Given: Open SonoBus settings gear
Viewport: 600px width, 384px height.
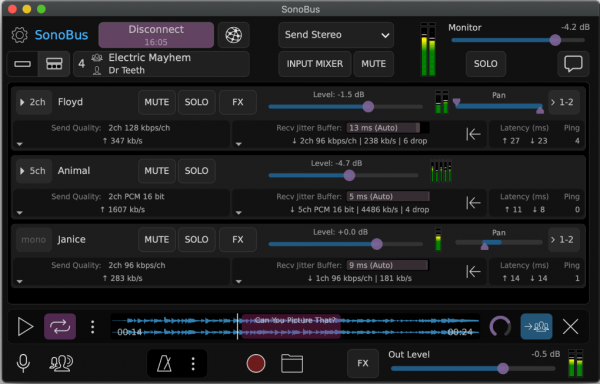Looking at the screenshot, I should [20, 35].
